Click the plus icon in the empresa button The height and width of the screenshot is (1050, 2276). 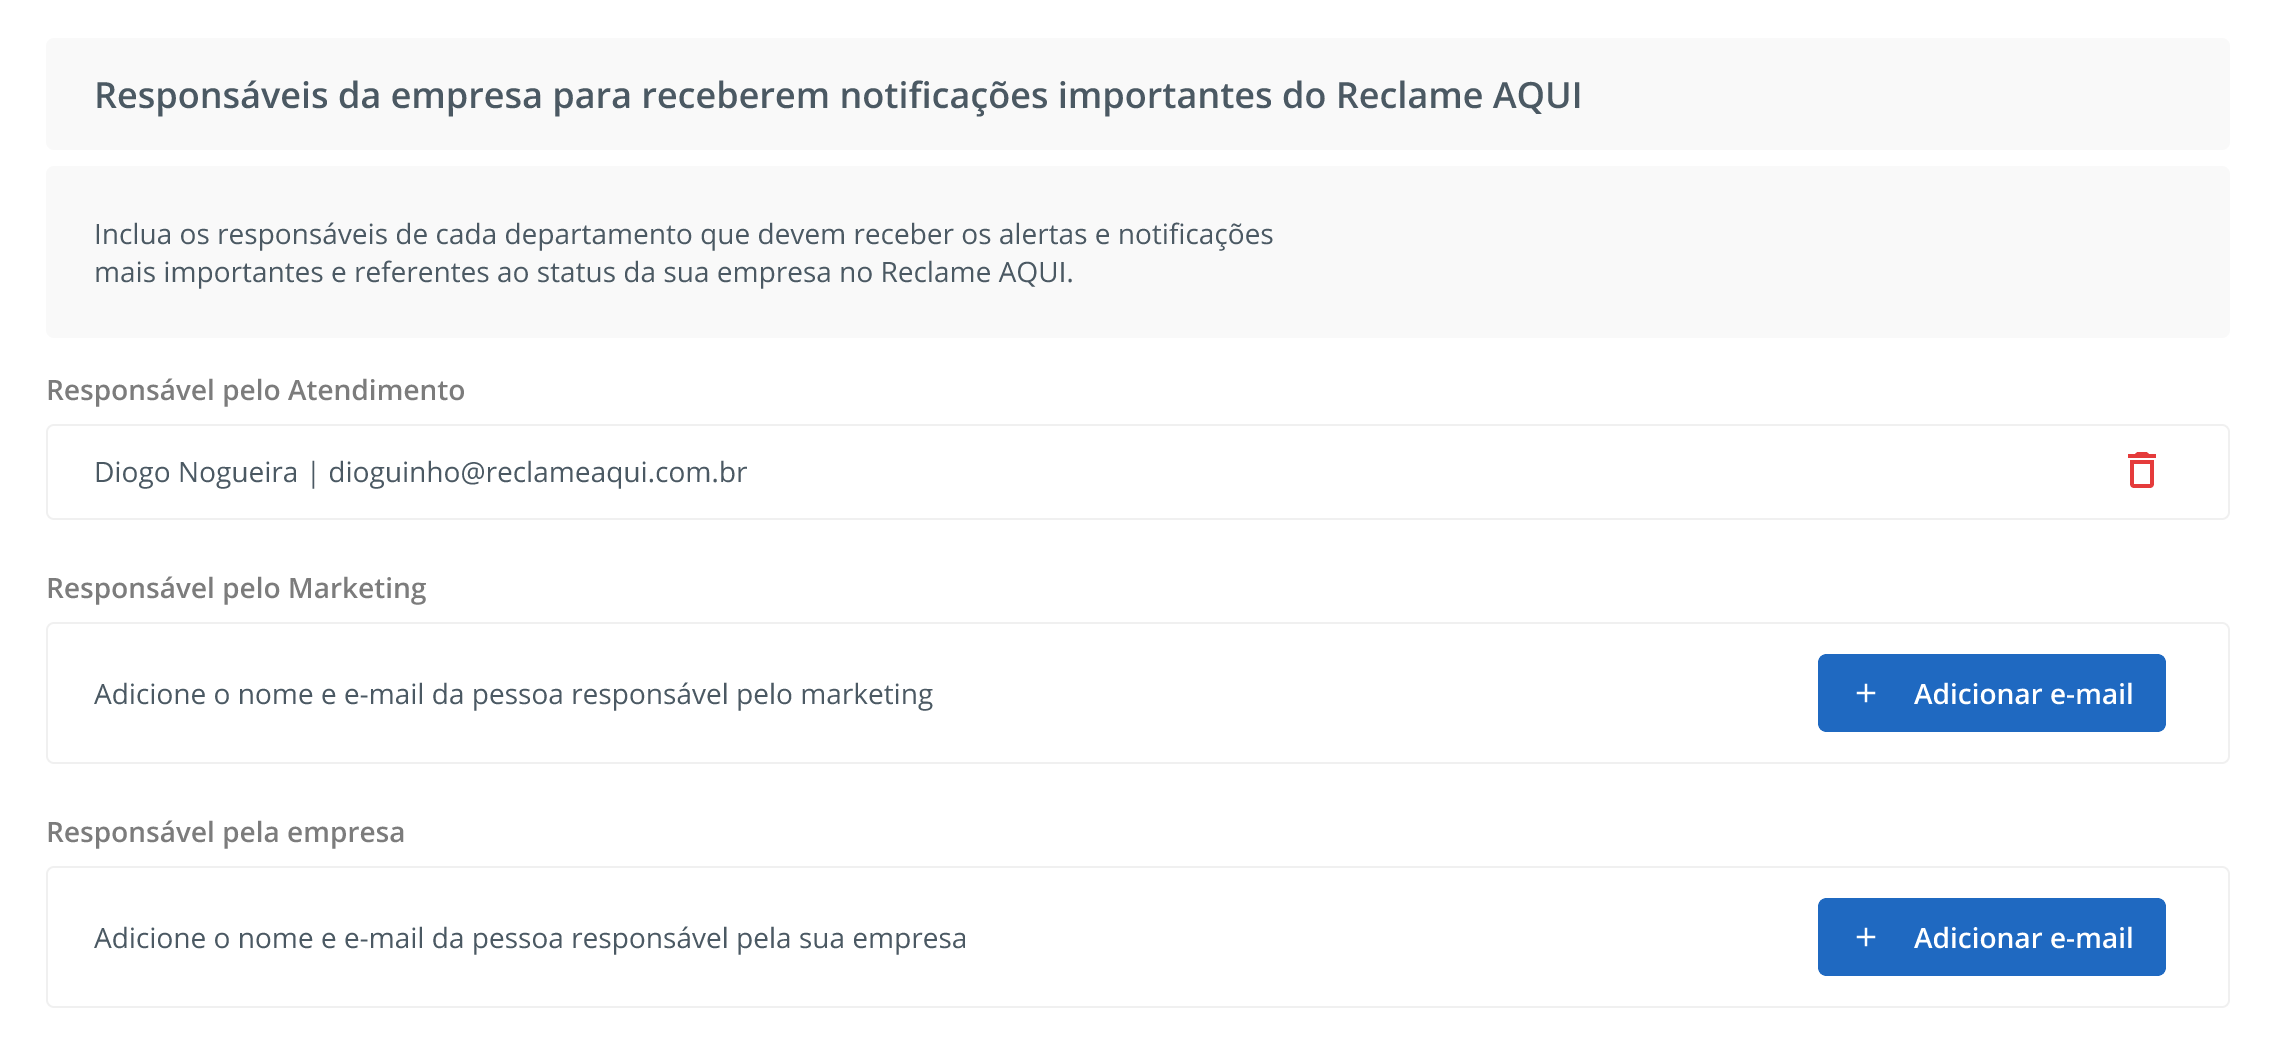[1865, 937]
